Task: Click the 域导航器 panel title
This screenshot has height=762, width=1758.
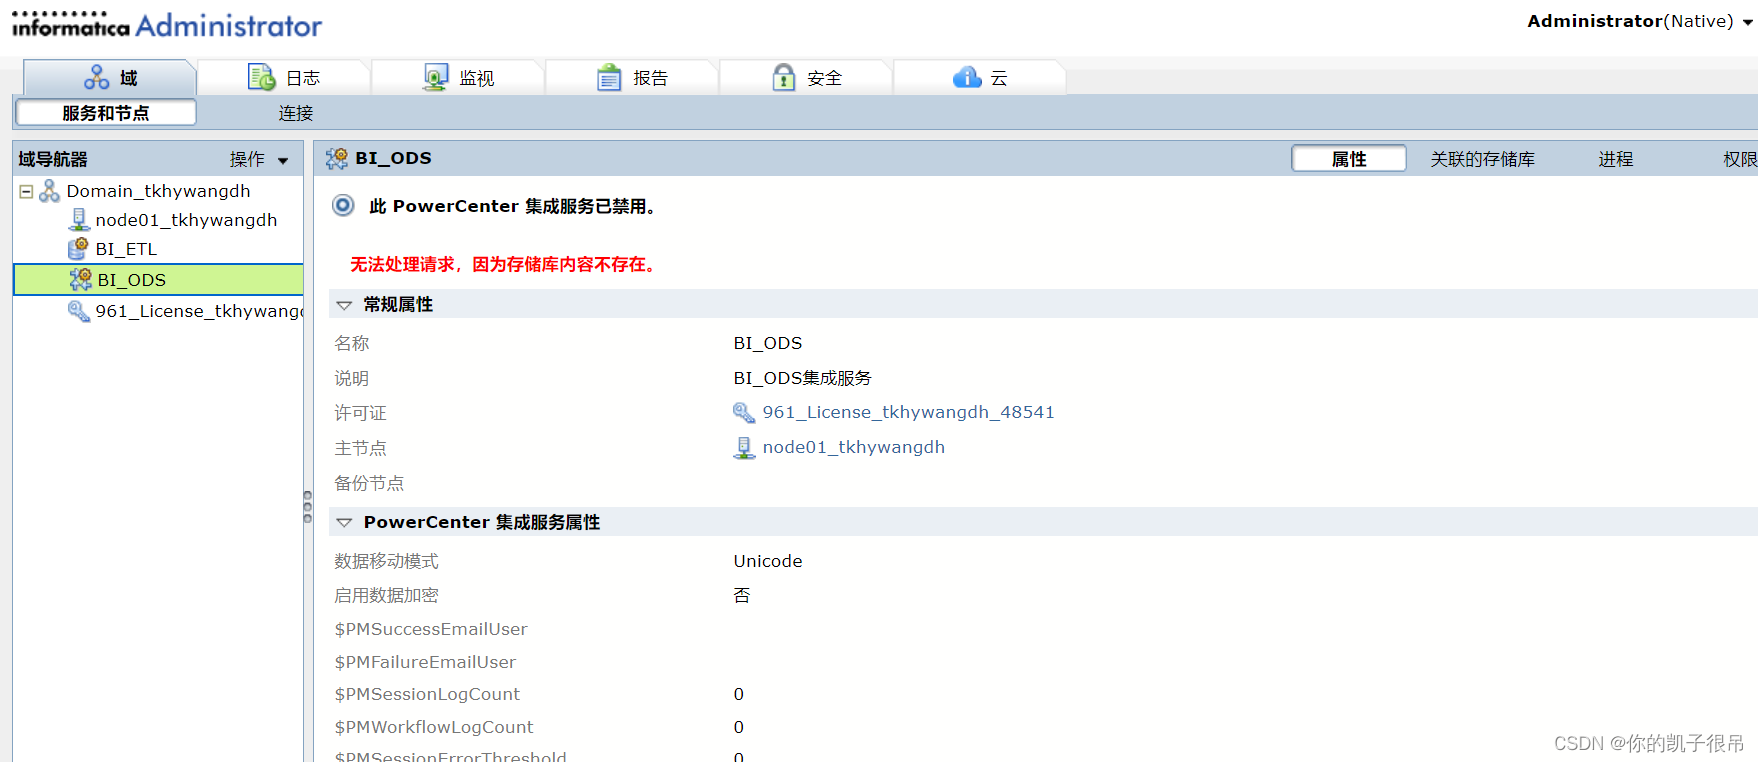Action: [x=53, y=159]
